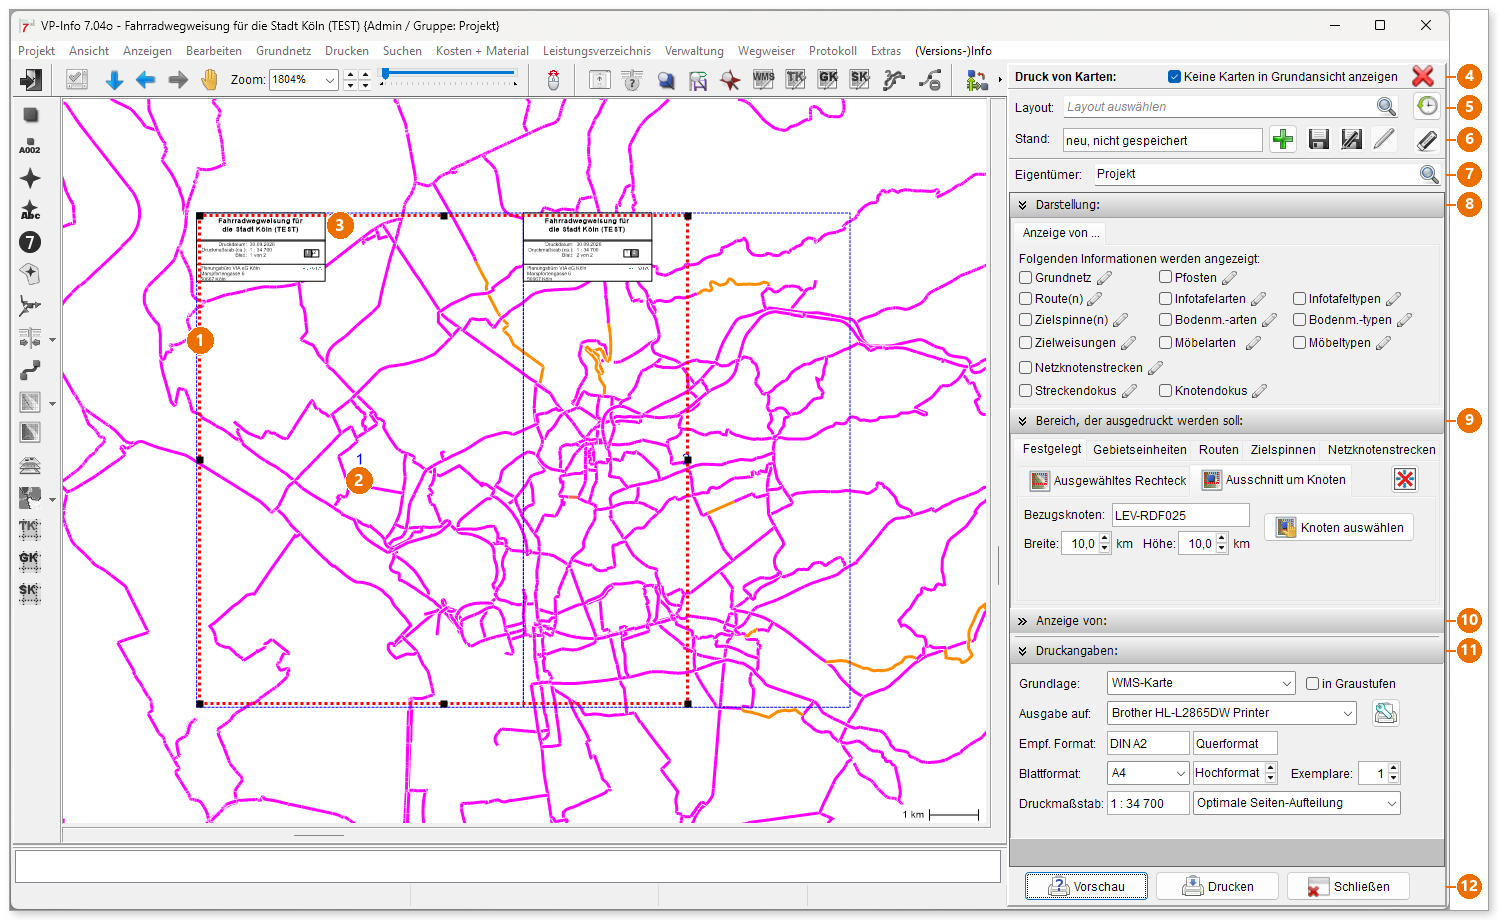
Task: Enable the Route(n) checkbox
Action: pos(1025,298)
